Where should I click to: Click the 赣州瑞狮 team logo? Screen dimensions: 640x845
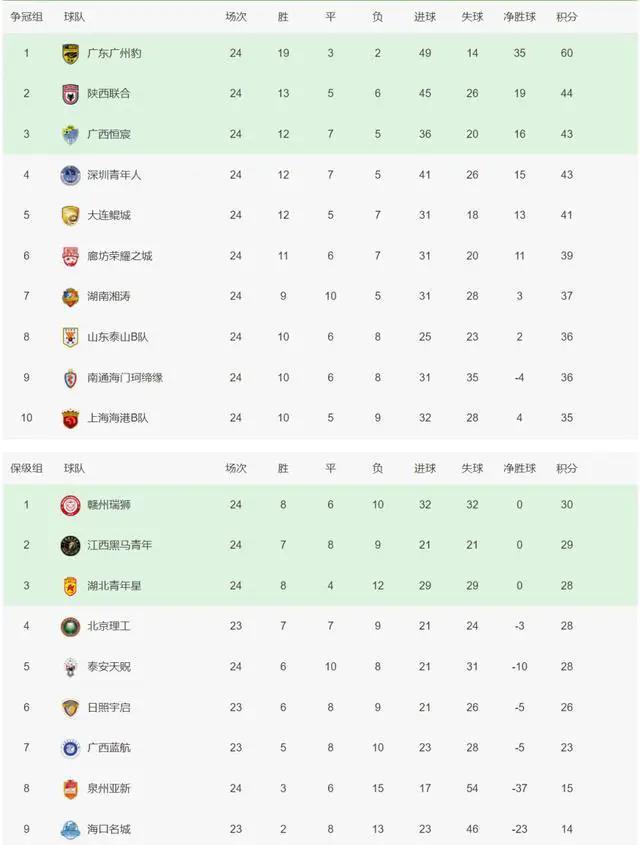[x=71, y=505]
